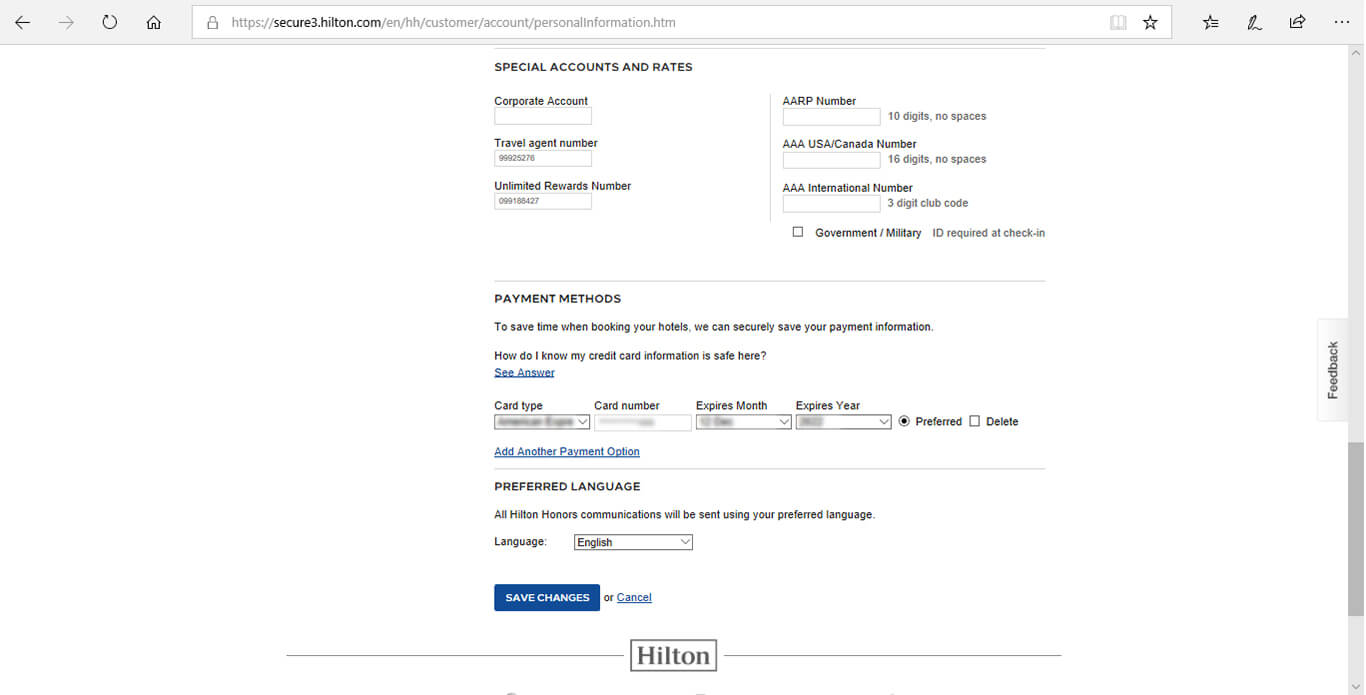Click Add Another Payment Option link

(x=567, y=452)
